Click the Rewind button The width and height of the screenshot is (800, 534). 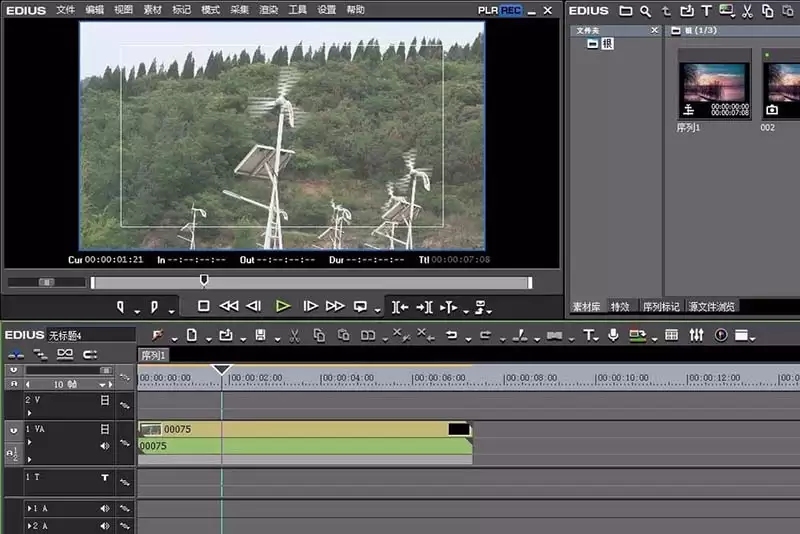point(229,306)
